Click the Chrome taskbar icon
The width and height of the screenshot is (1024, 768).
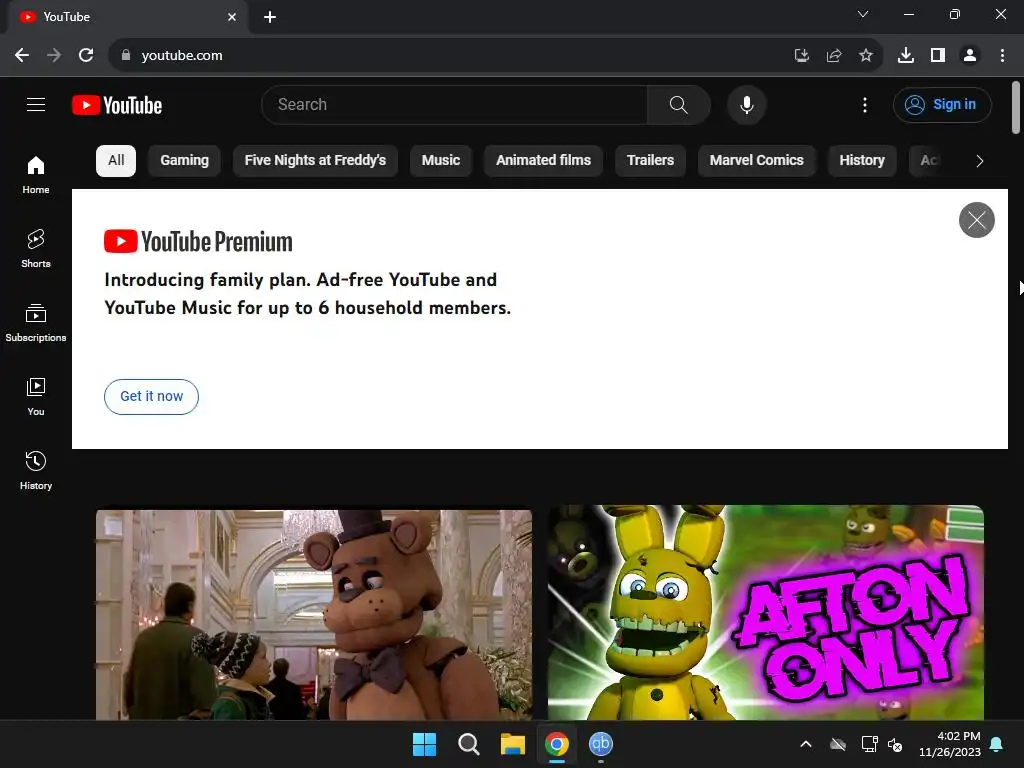[x=557, y=744]
